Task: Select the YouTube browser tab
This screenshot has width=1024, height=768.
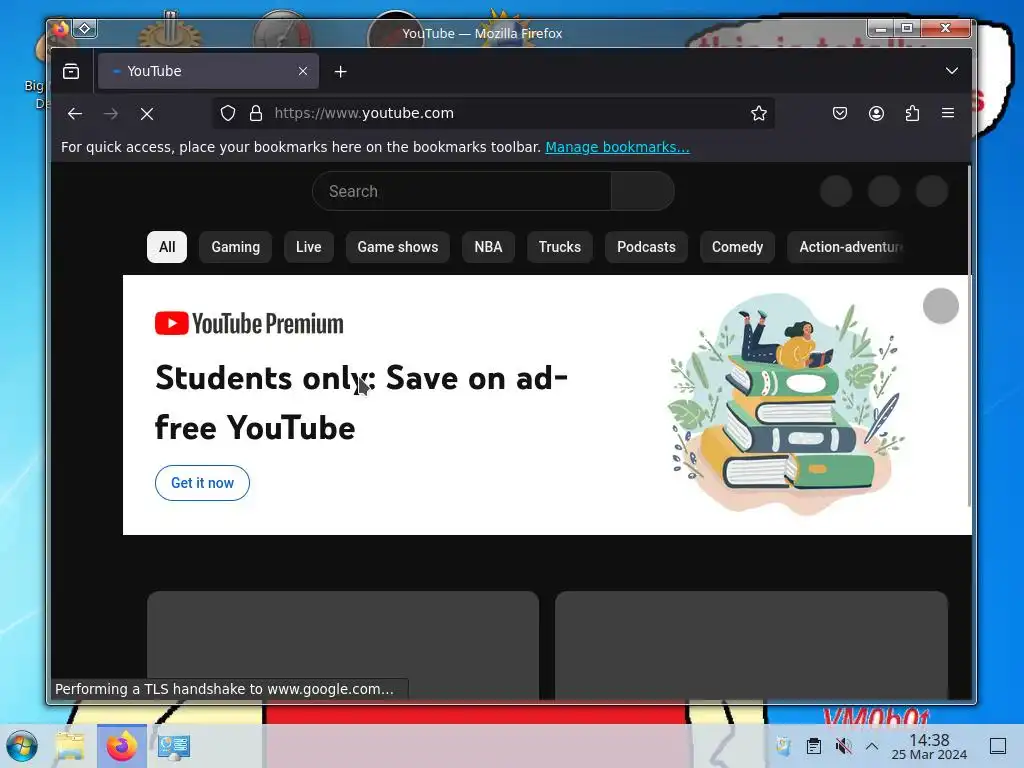Action: [208, 71]
